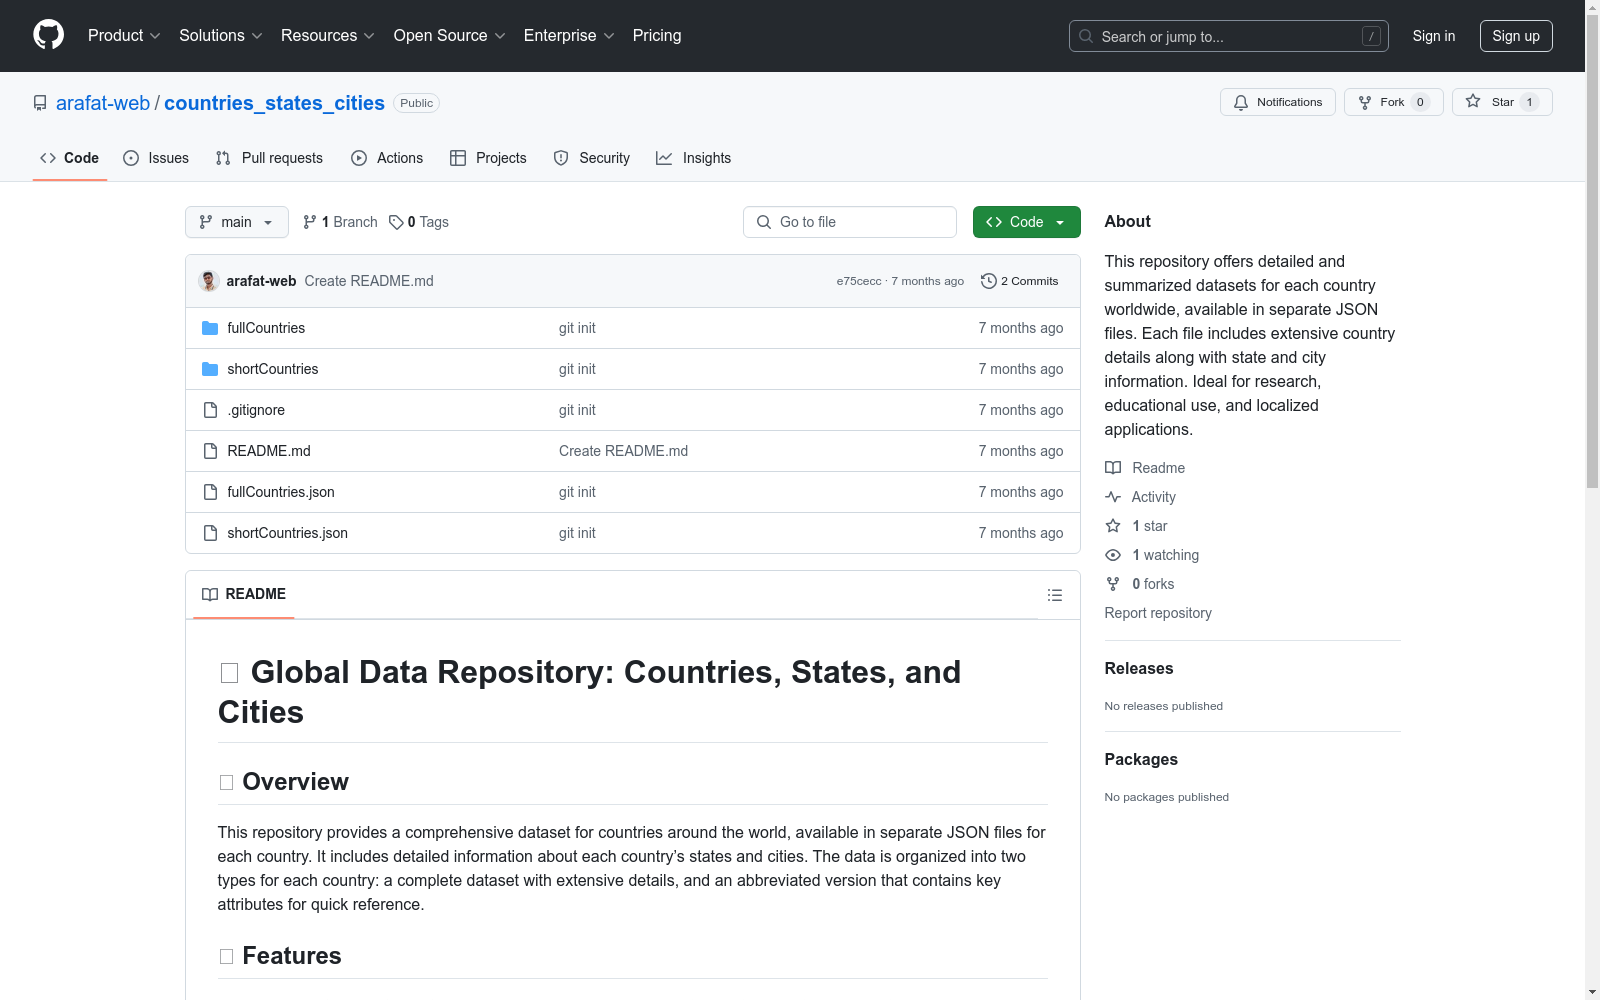This screenshot has height=1000, width=1600.
Task: Expand the Solutions menu
Action: 221,35
